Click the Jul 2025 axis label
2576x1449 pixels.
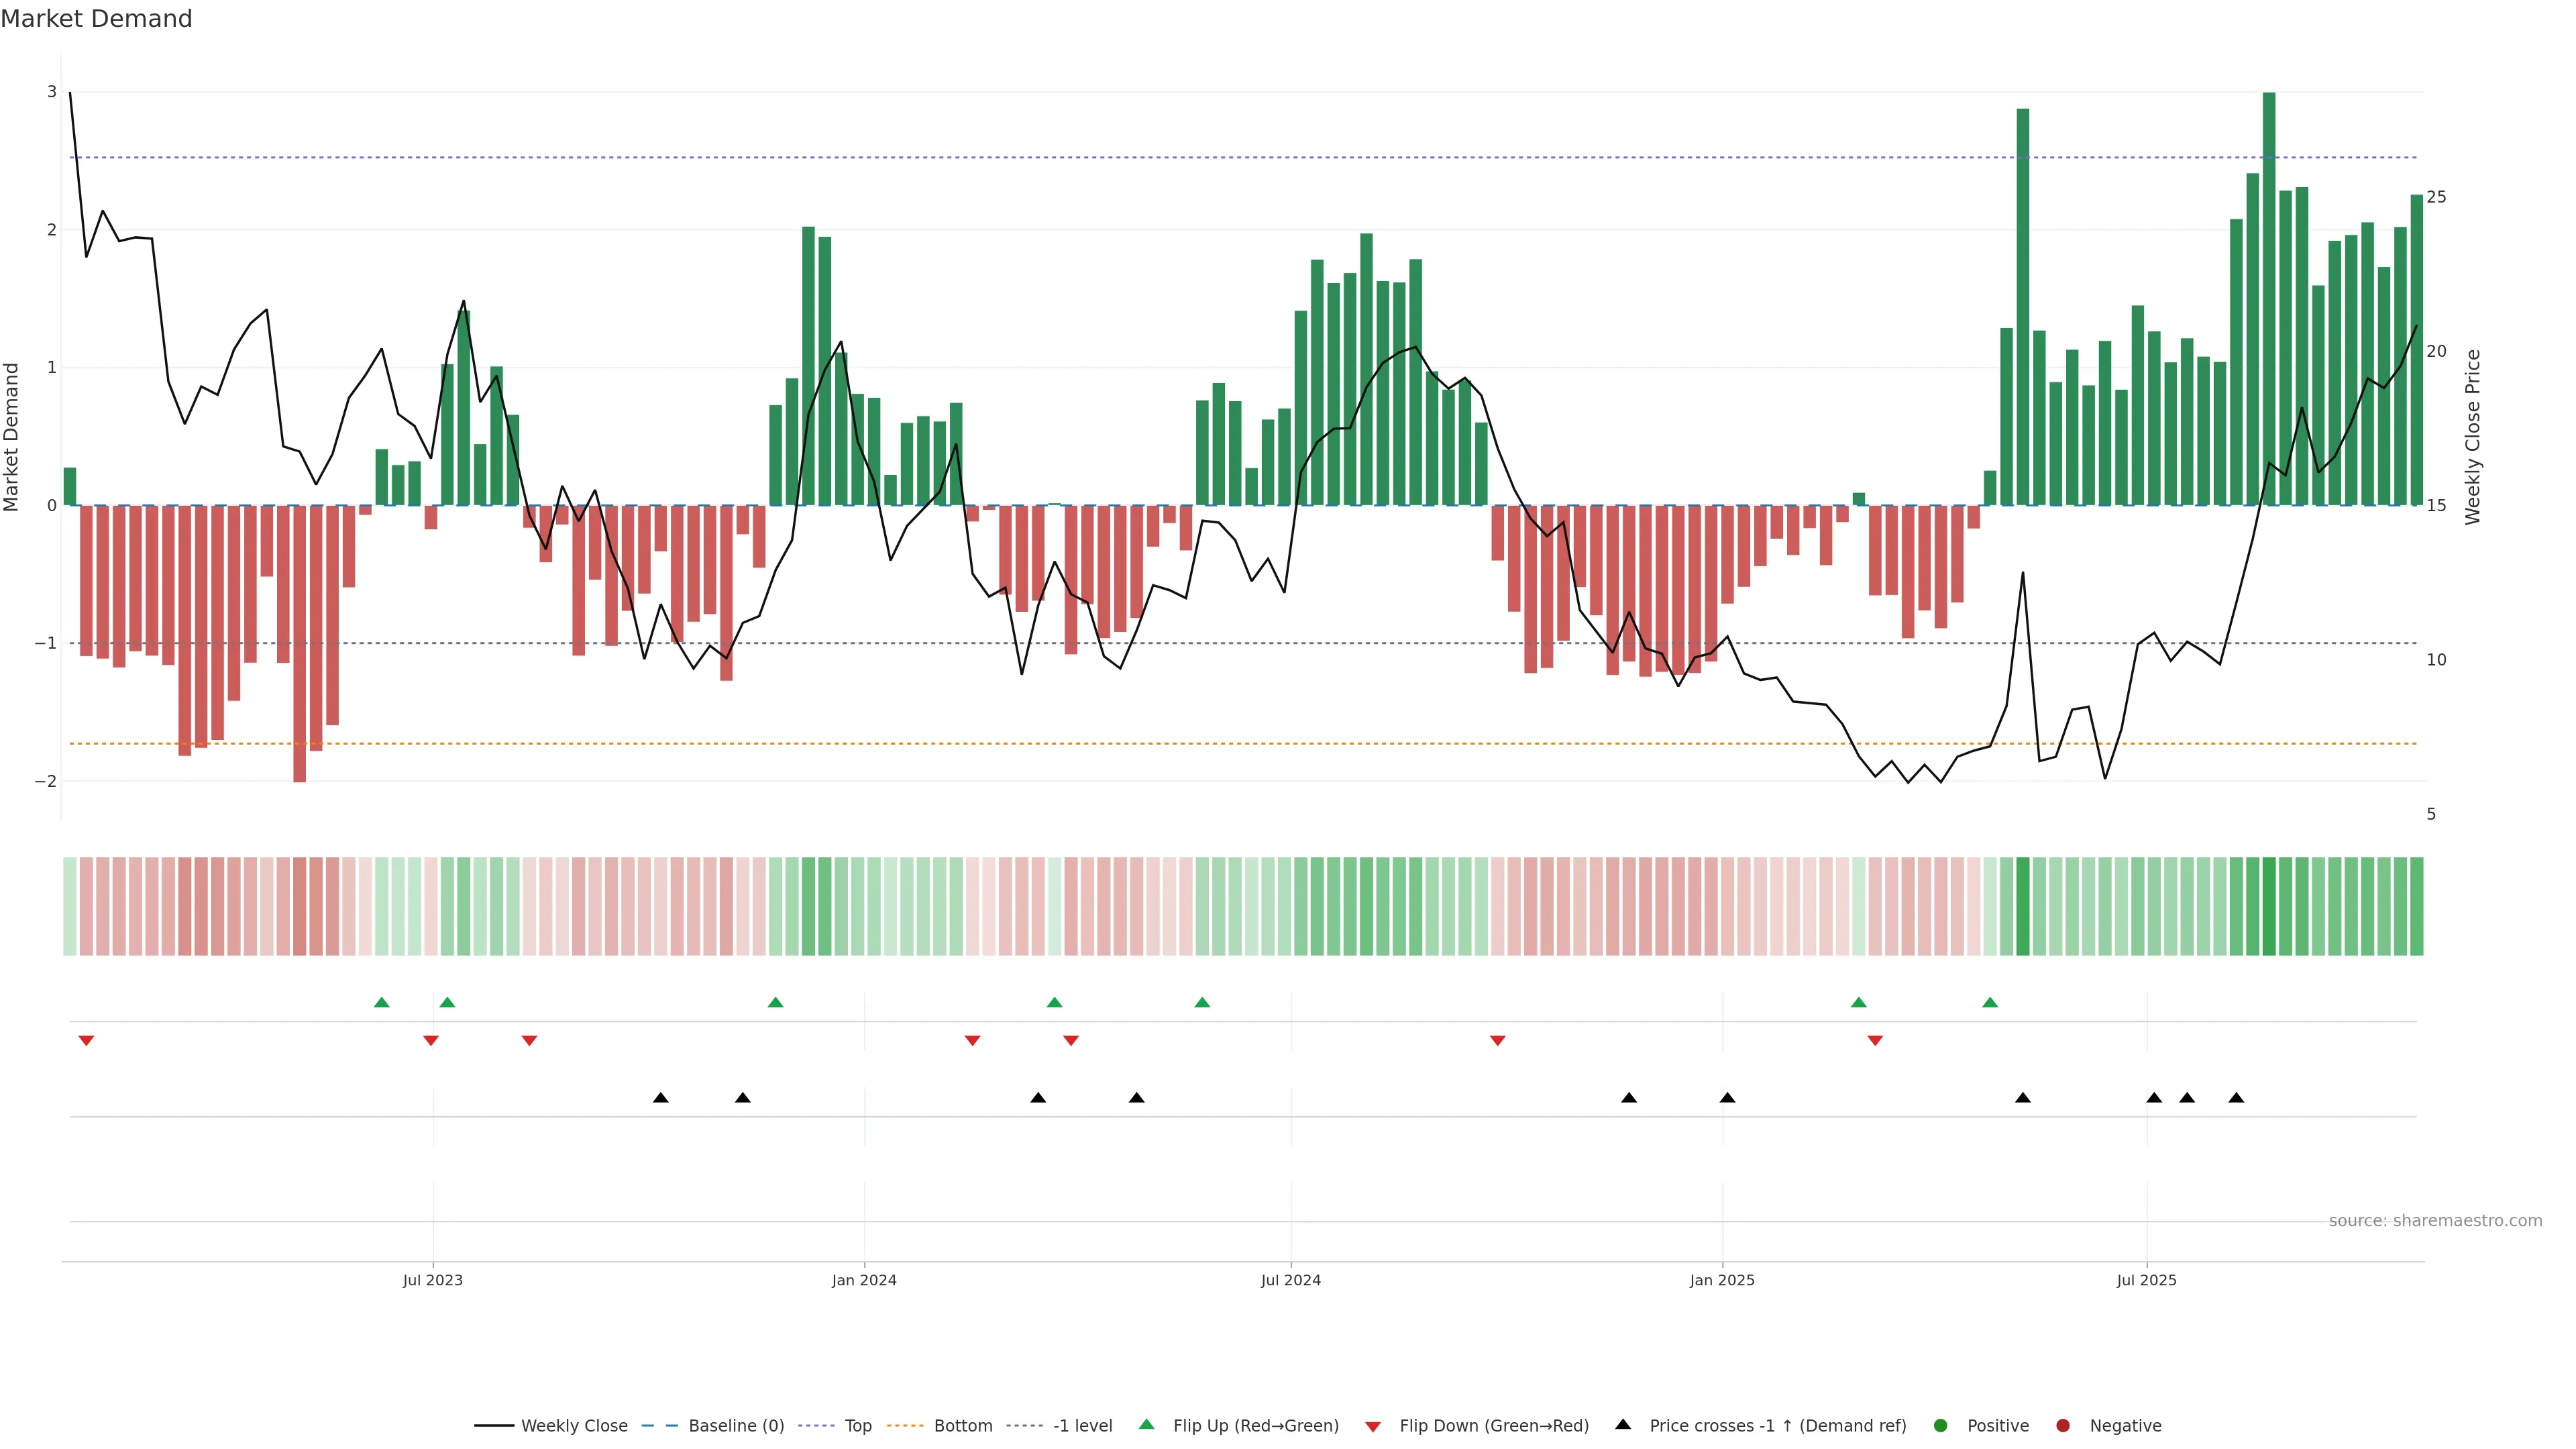(x=2146, y=1280)
